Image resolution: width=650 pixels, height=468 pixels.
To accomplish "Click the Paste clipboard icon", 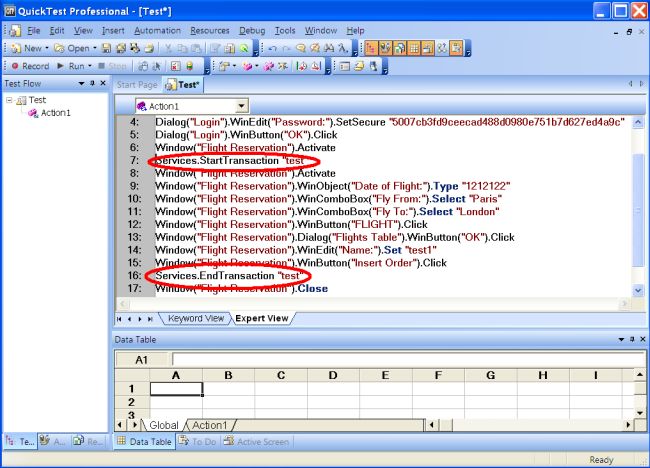I will tap(196, 48).
